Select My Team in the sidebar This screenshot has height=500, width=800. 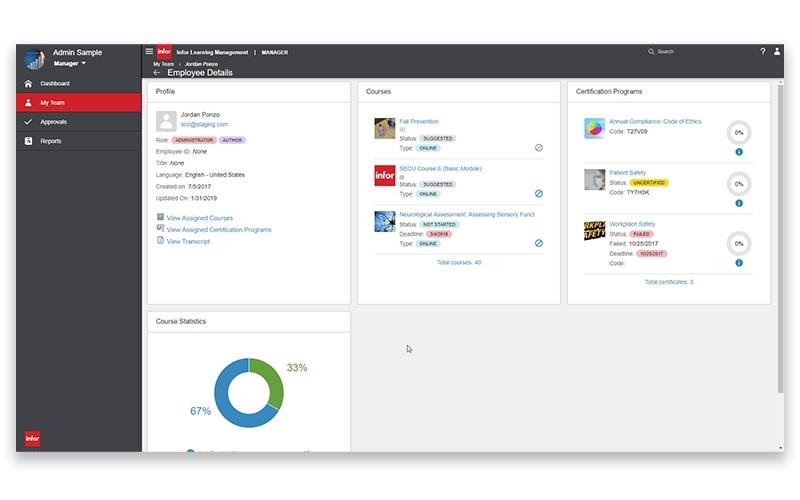pos(79,103)
